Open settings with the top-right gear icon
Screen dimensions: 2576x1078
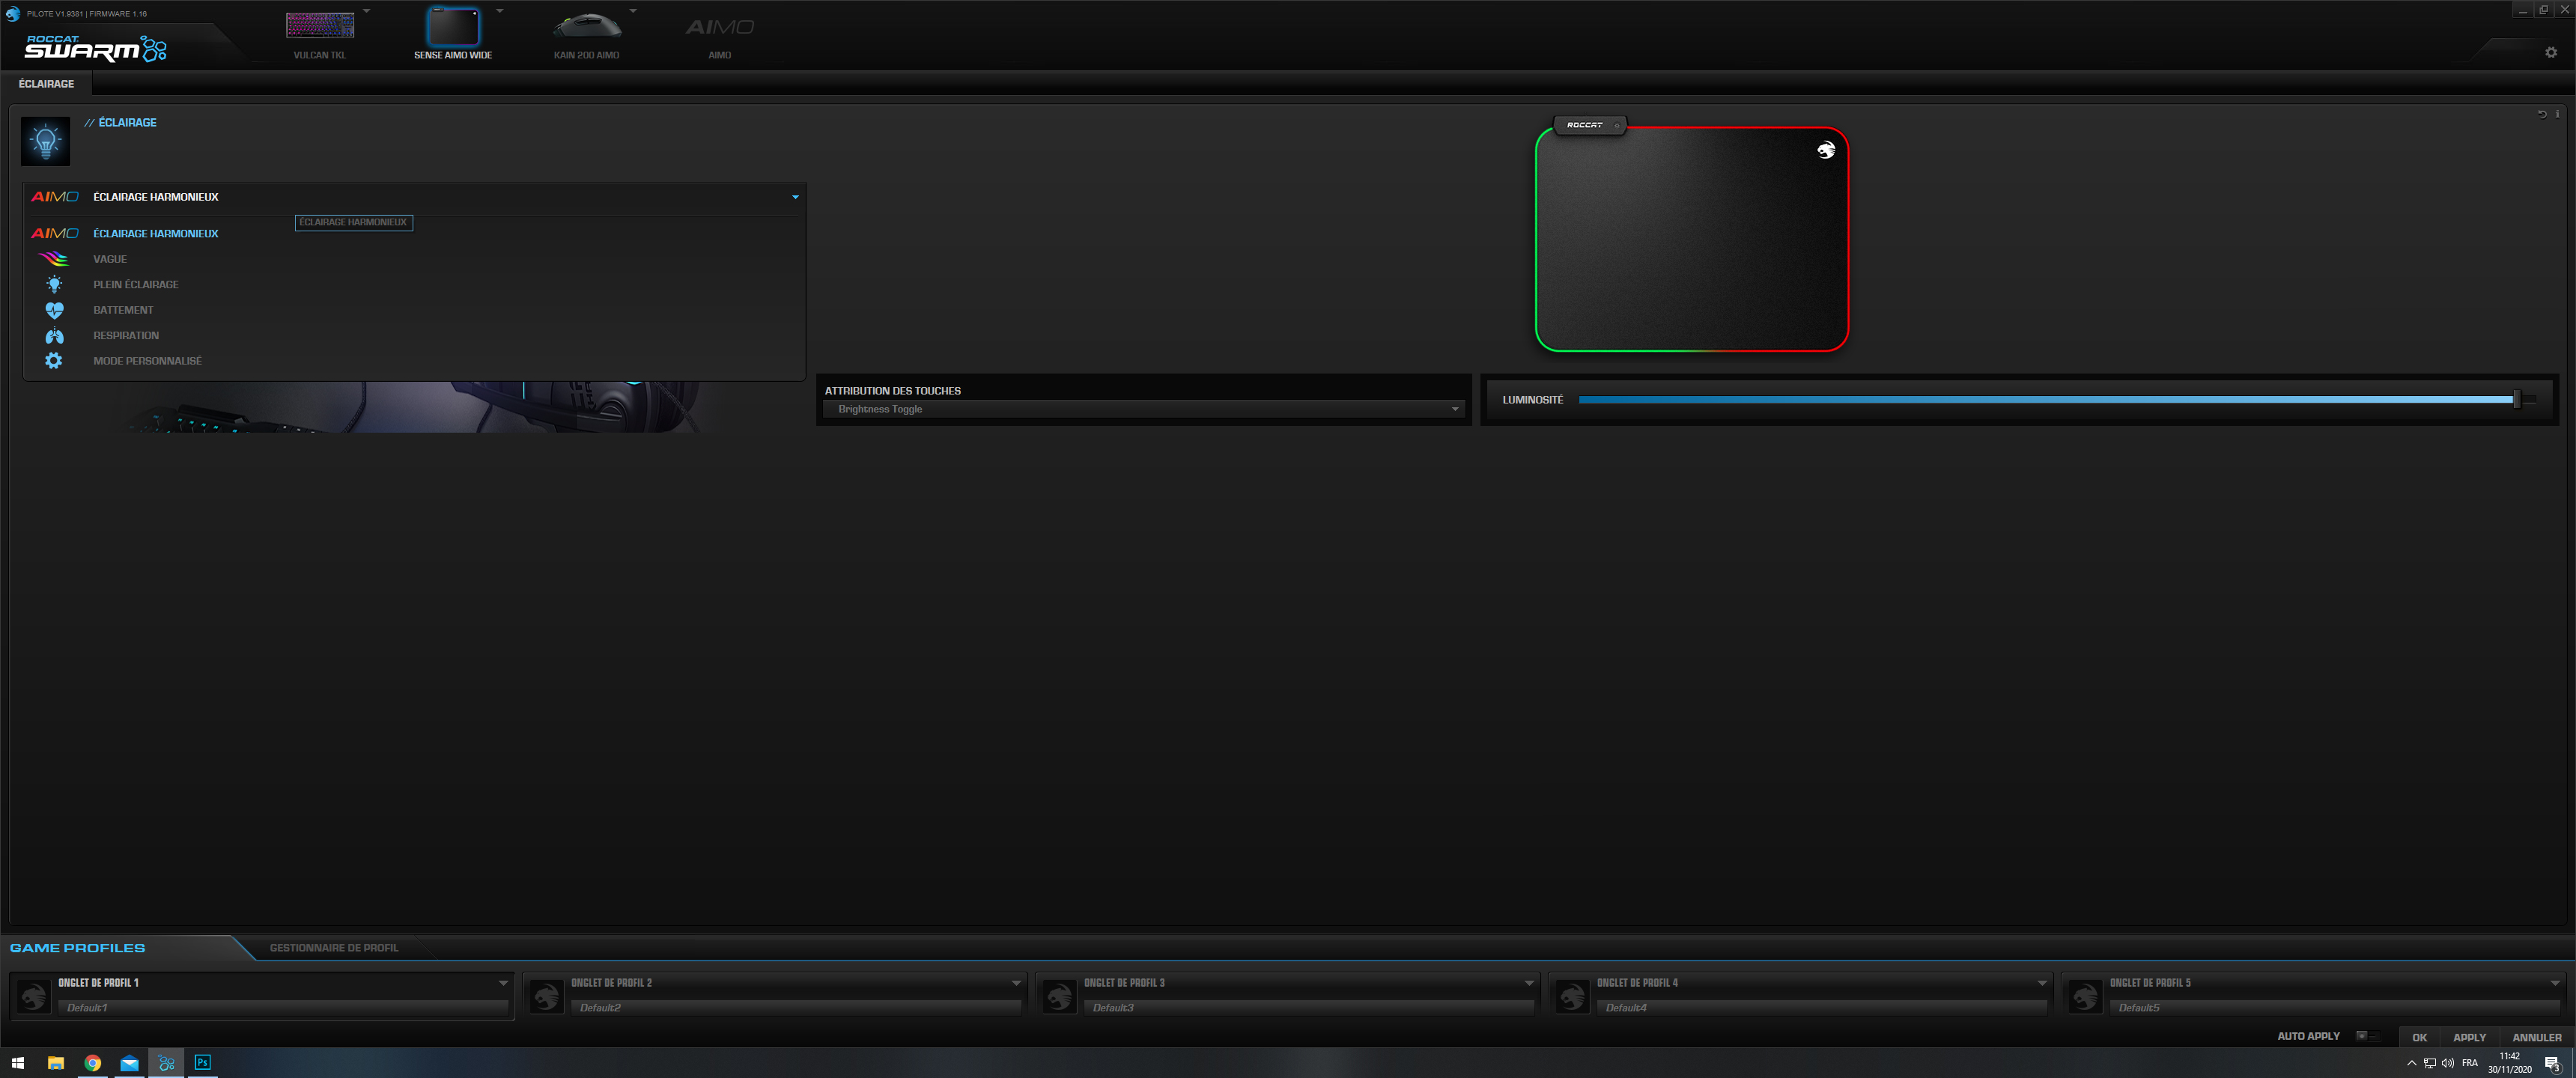tap(2550, 52)
